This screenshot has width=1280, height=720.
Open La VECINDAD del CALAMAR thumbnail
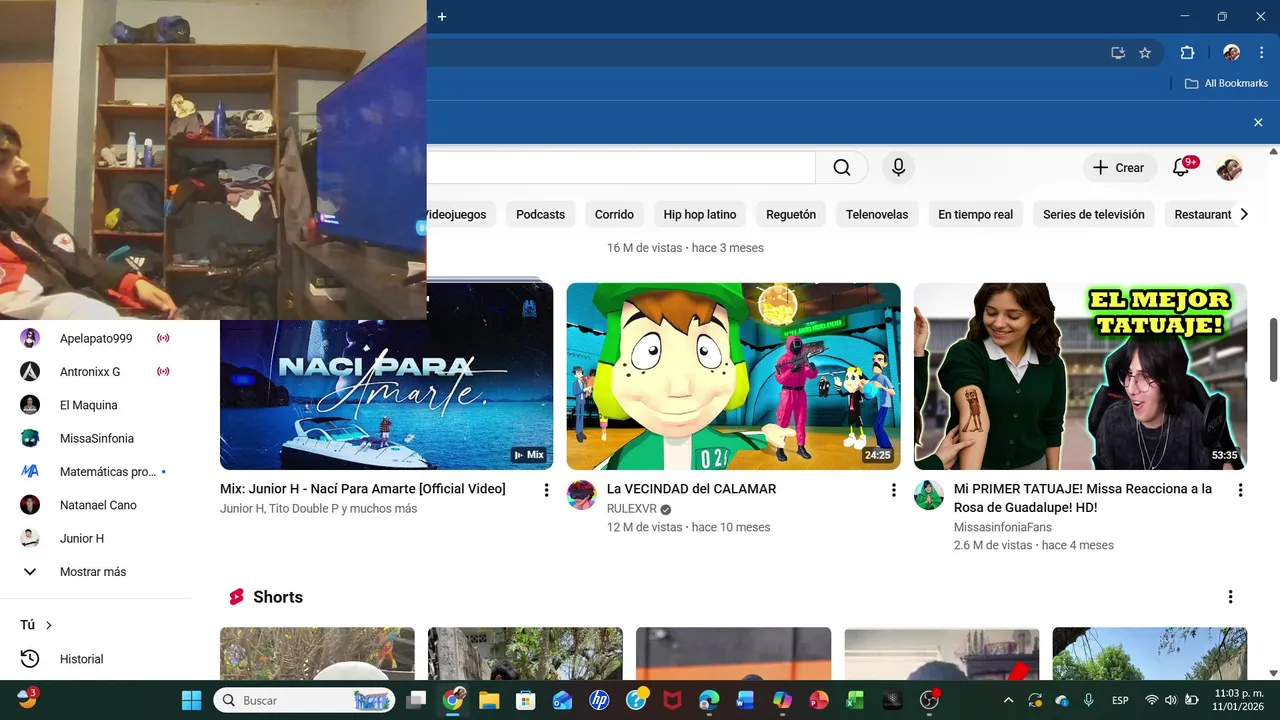pos(733,376)
